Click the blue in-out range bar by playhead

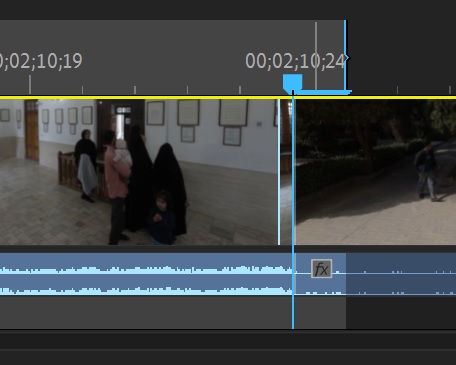coord(323,92)
